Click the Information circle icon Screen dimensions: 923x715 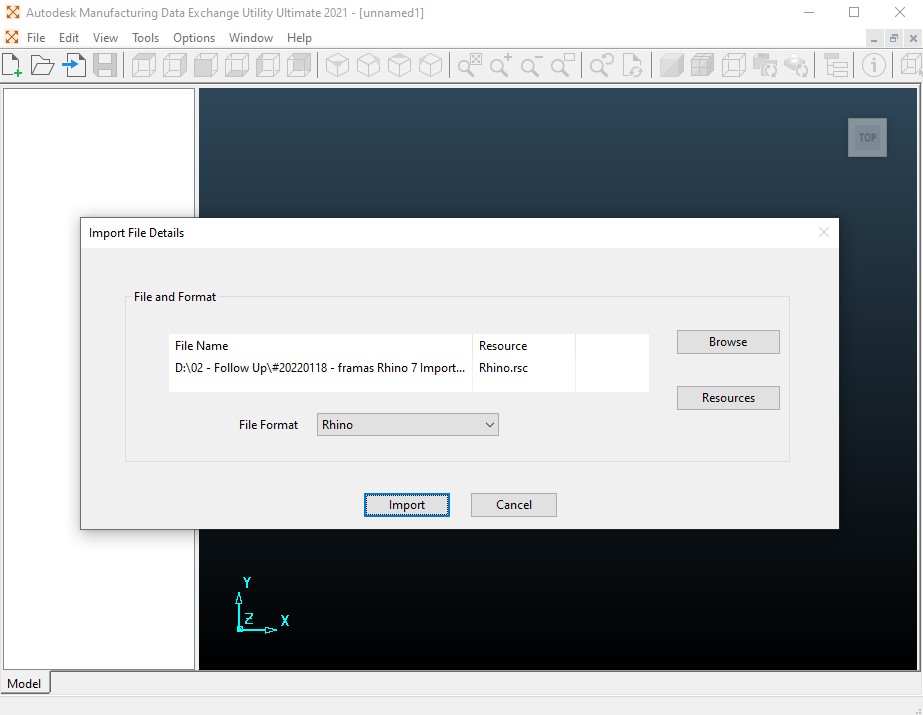[x=874, y=65]
